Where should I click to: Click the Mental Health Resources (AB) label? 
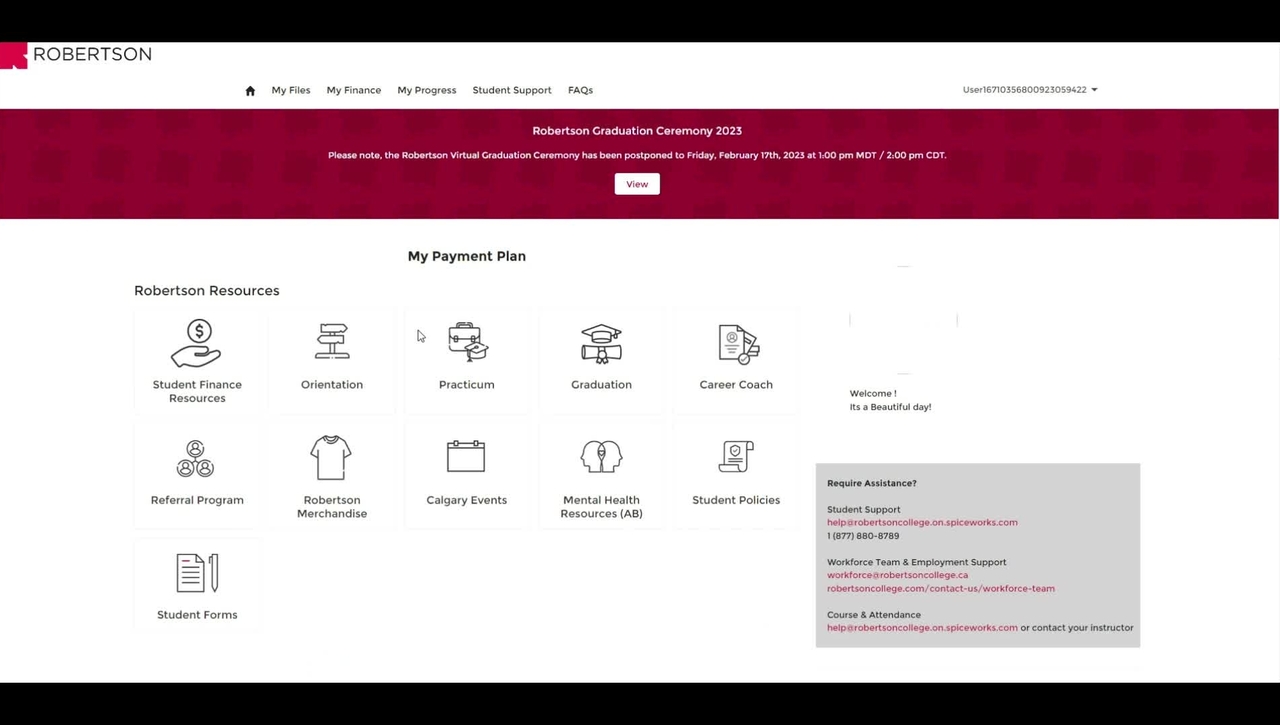tap(601, 507)
